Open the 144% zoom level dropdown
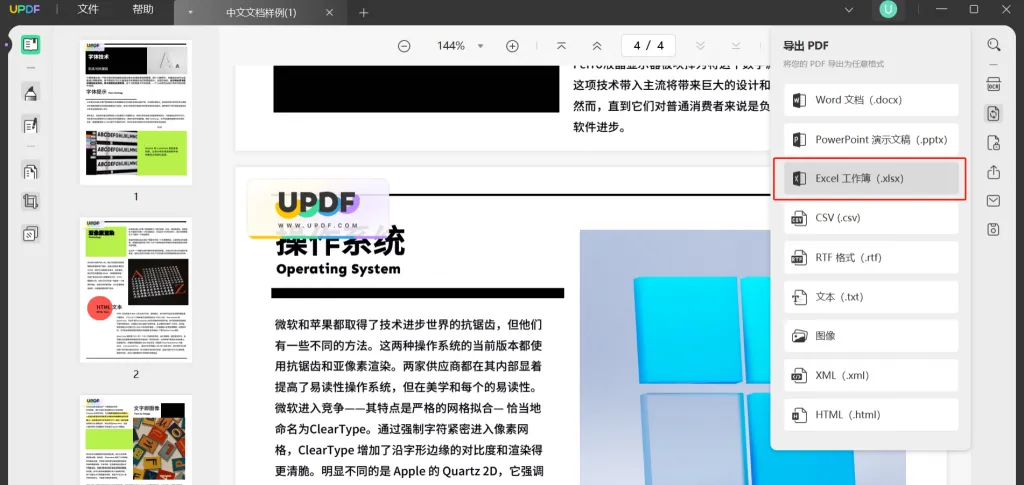Viewport: 1024px width, 485px height. pos(481,46)
